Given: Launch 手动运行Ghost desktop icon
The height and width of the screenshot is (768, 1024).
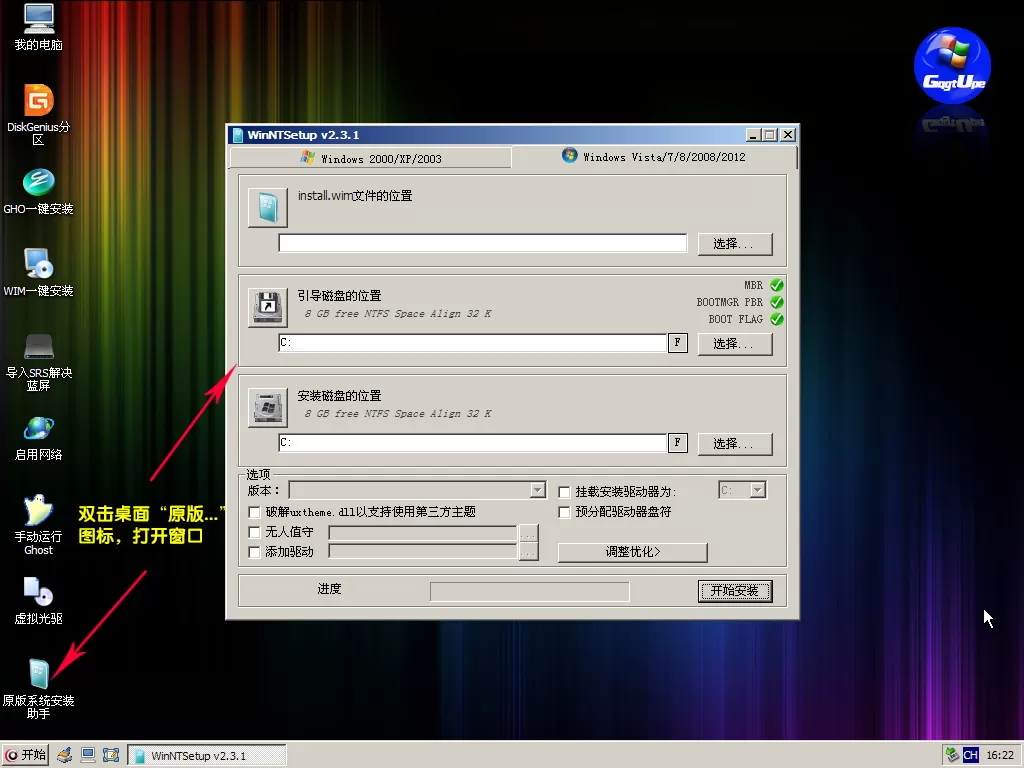Looking at the screenshot, I should [38, 511].
